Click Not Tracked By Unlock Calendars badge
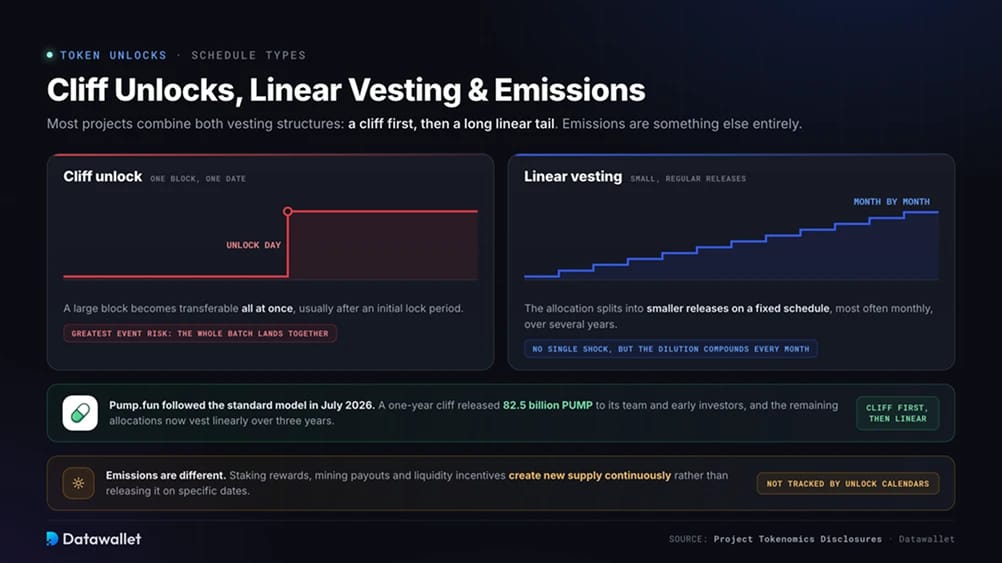 tap(848, 484)
